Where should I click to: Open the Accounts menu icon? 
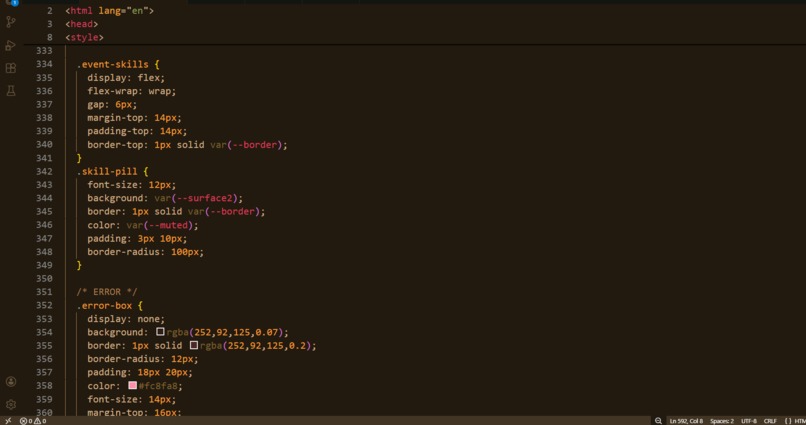(11, 382)
